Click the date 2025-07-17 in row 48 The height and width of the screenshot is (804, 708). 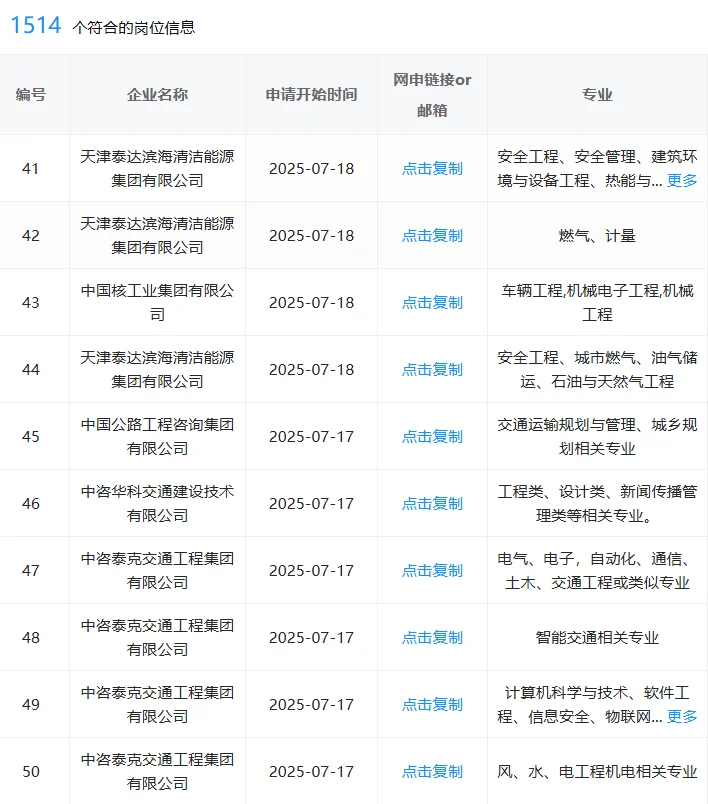pos(312,638)
